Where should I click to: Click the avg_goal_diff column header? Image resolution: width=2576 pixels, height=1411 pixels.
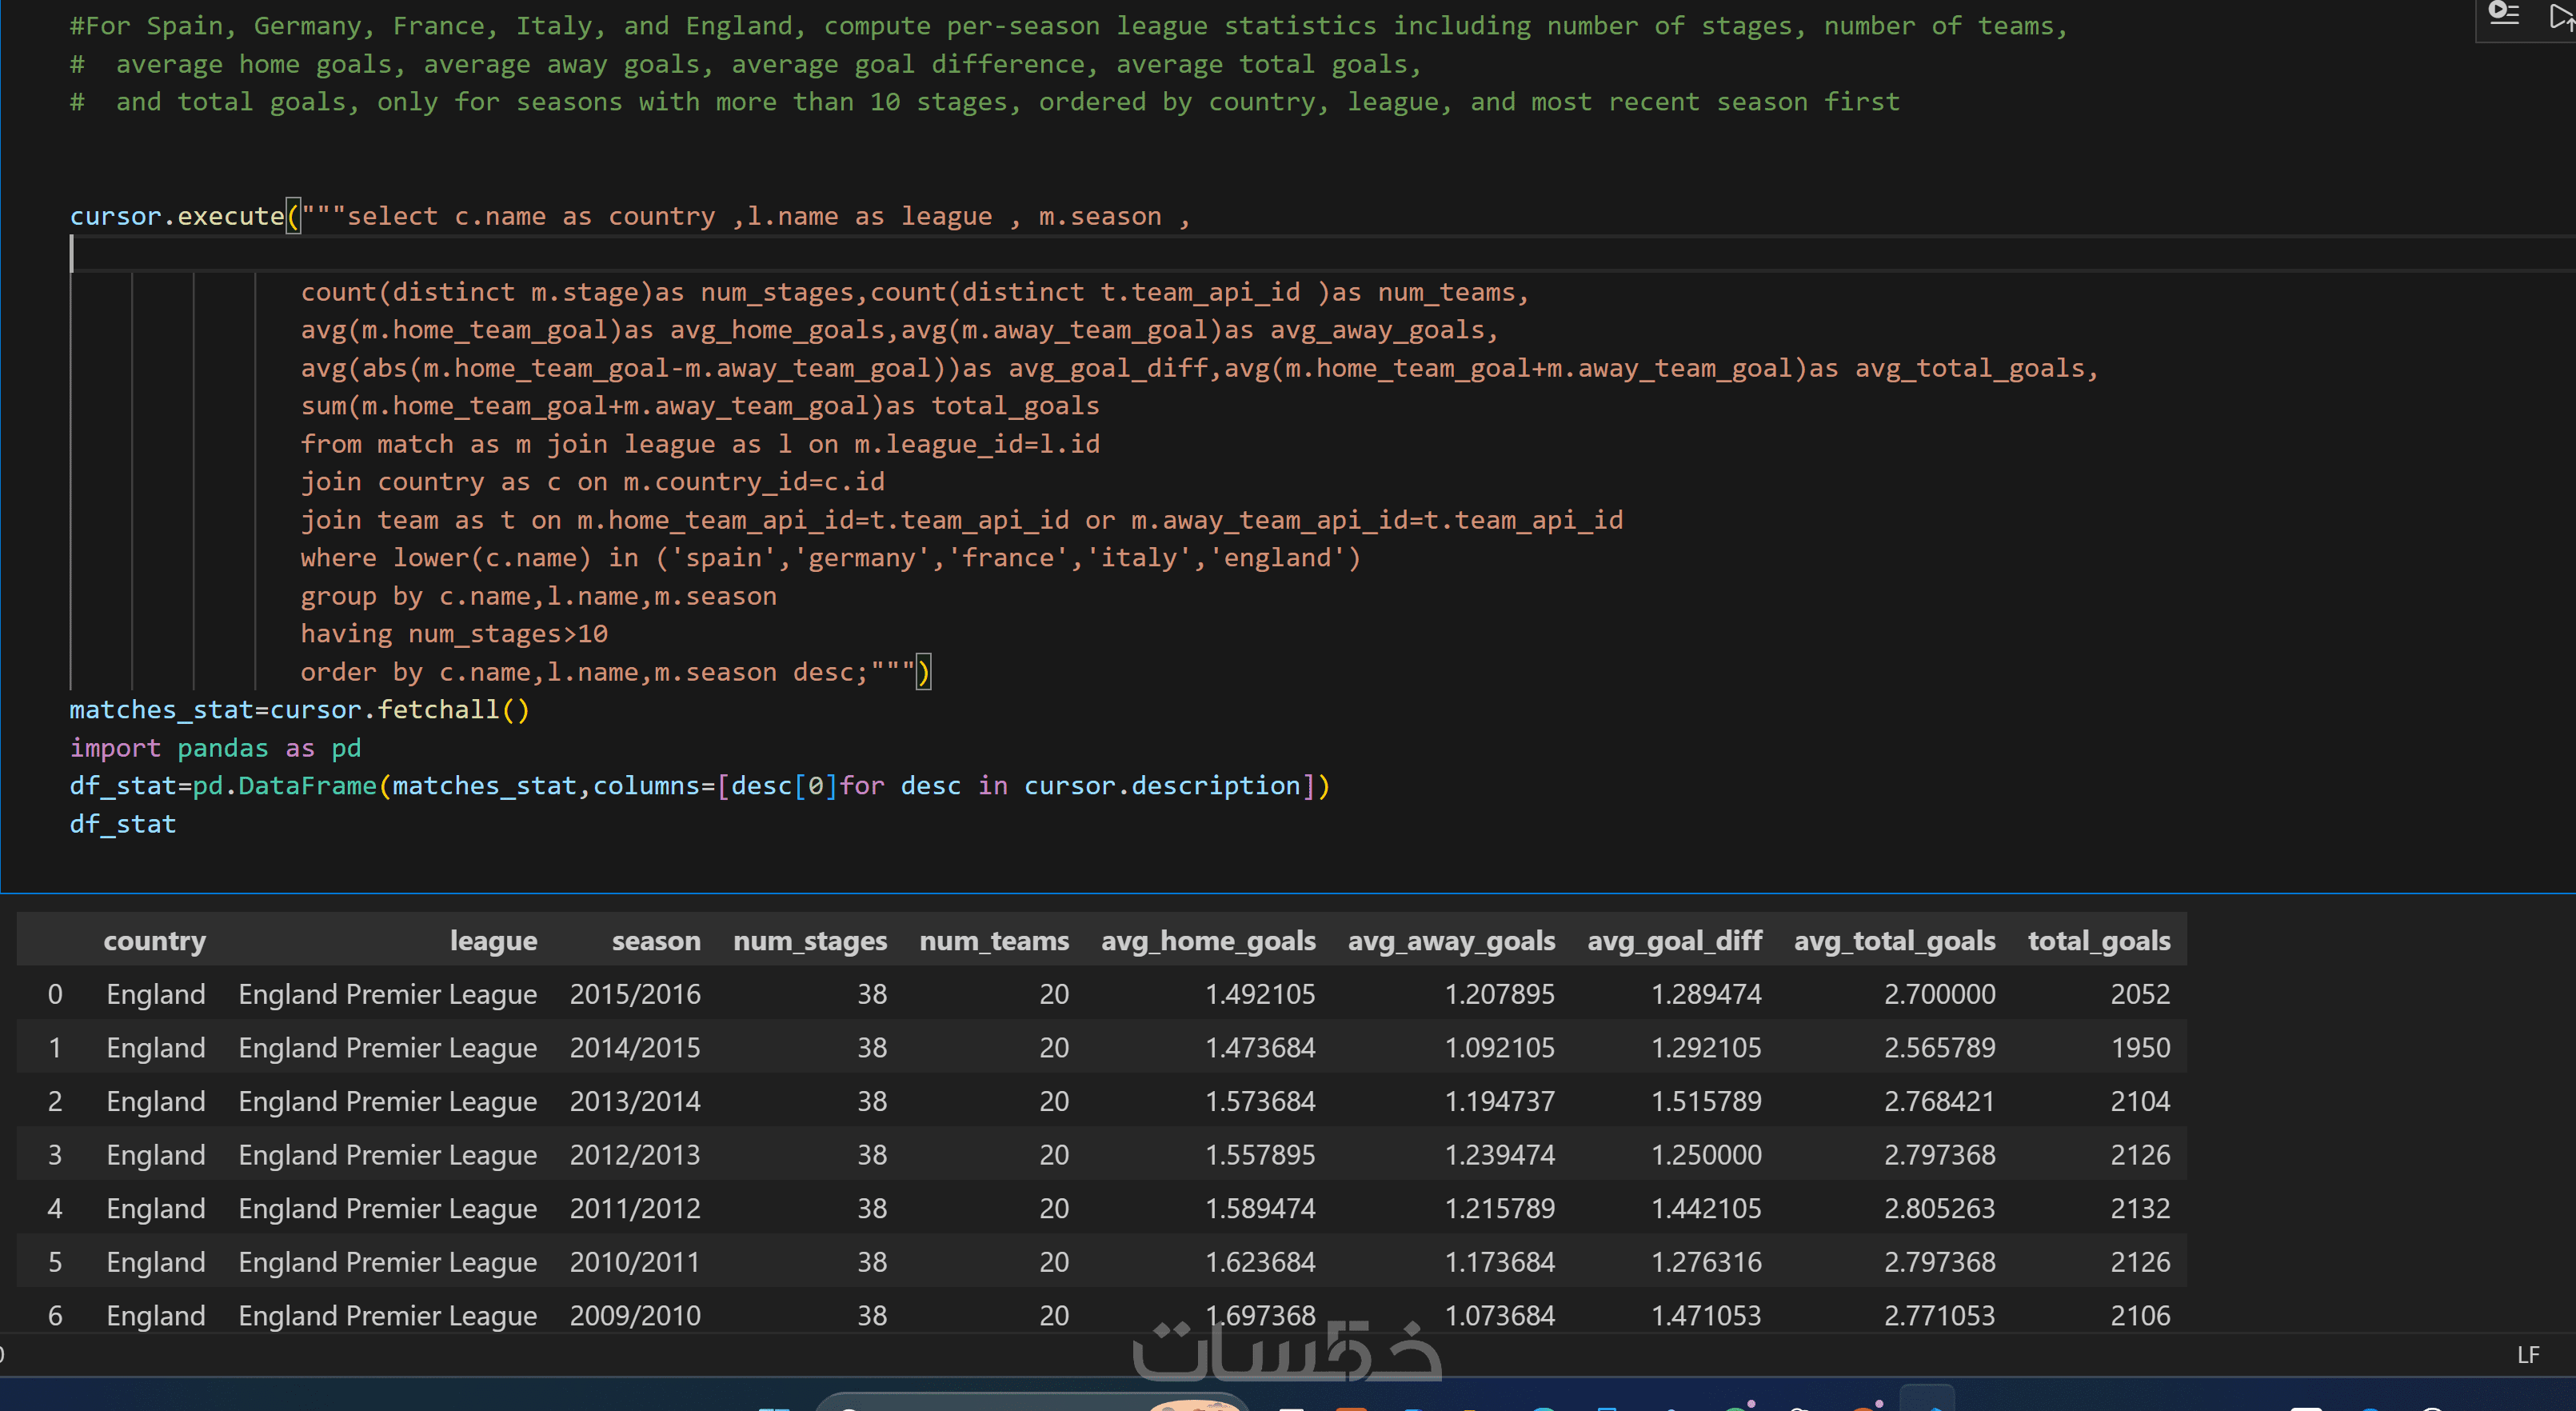pos(1674,940)
